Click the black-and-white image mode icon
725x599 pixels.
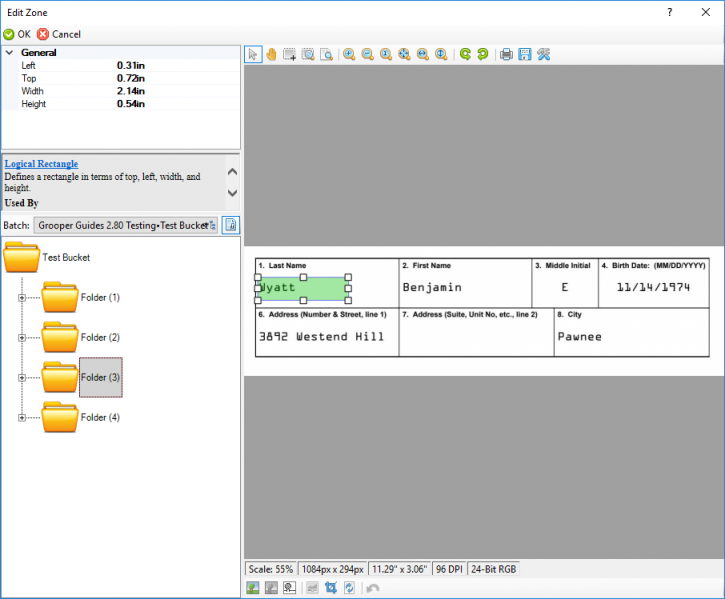pyautogui.click(x=289, y=588)
